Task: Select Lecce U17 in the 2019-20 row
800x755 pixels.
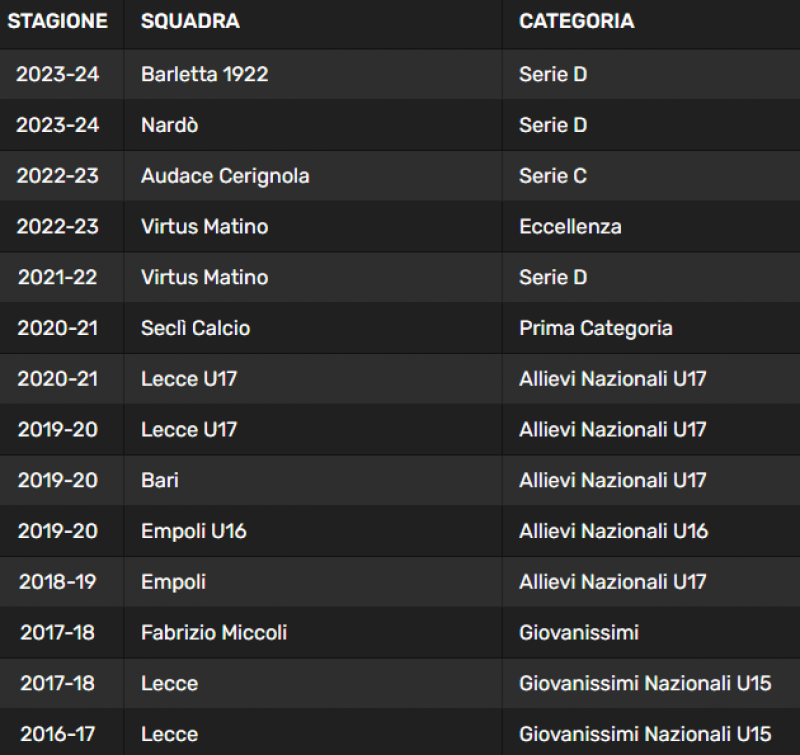Action: pos(189,430)
